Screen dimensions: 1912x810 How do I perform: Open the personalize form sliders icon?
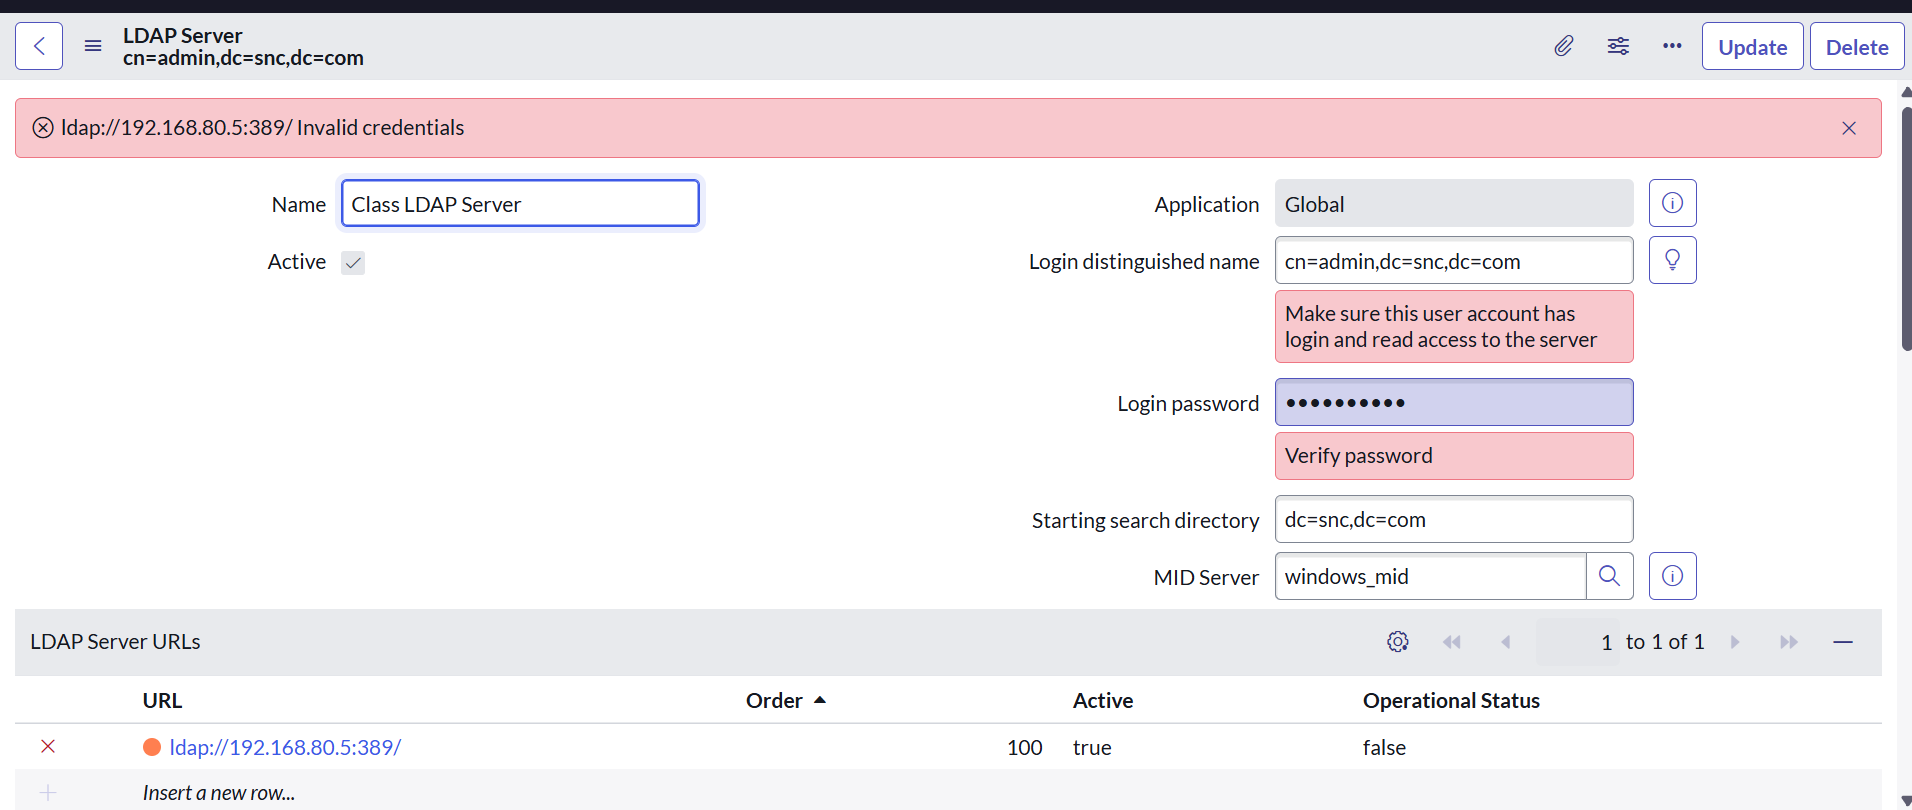(x=1618, y=46)
